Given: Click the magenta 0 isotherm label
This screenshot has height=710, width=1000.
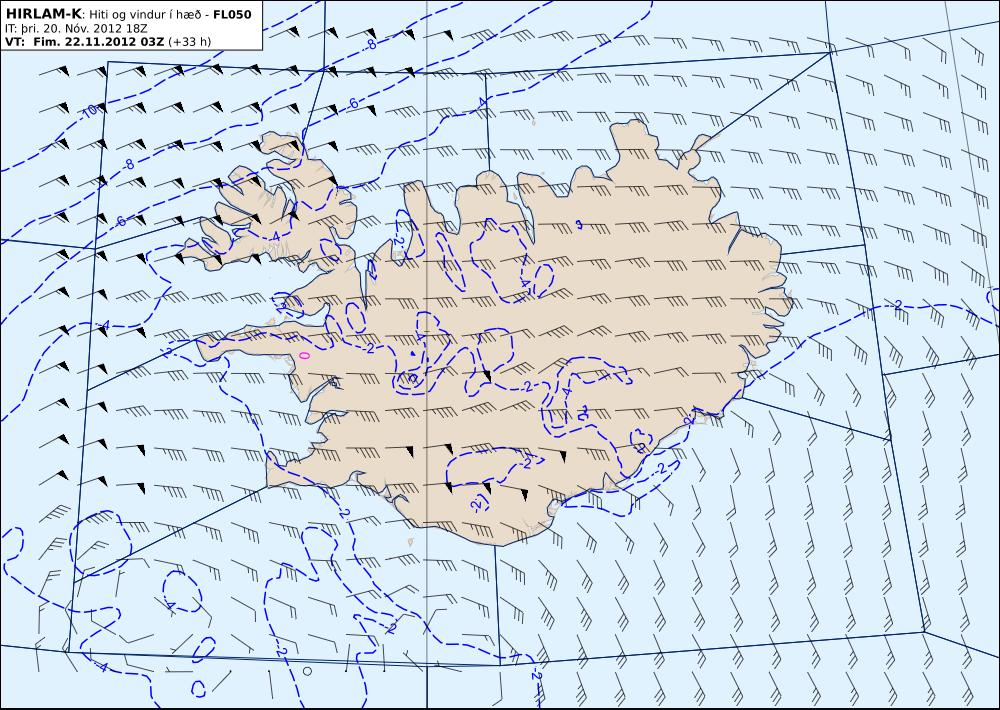Looking at the screenshot, I should [304, 355].
